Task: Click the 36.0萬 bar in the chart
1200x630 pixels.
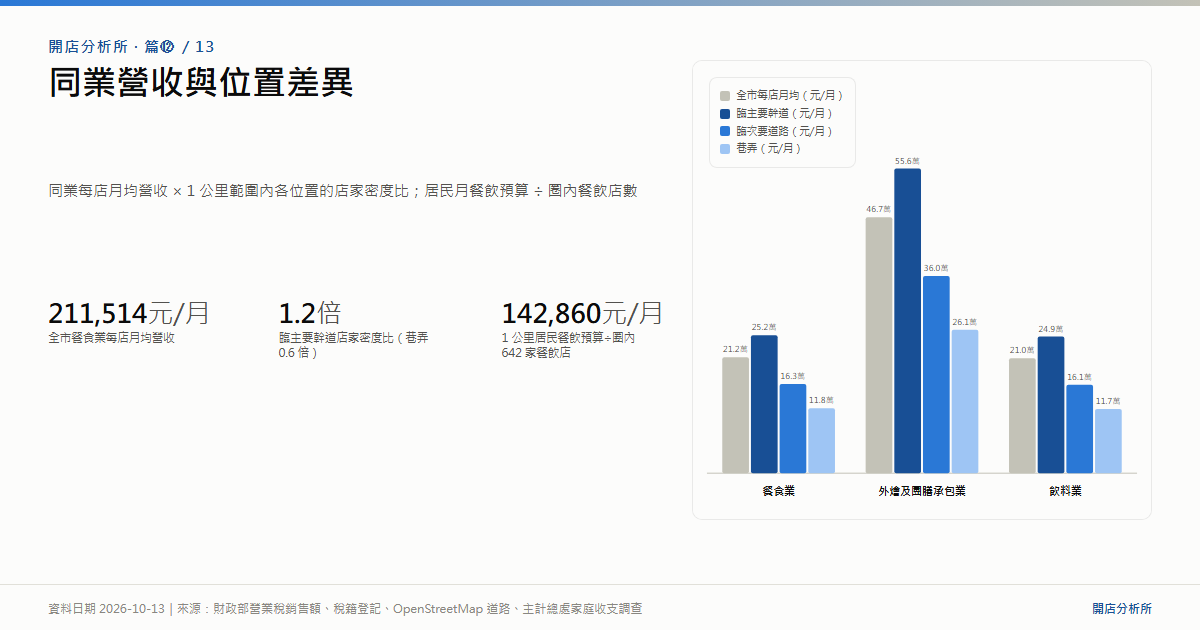Action: [x=936, y=375]
